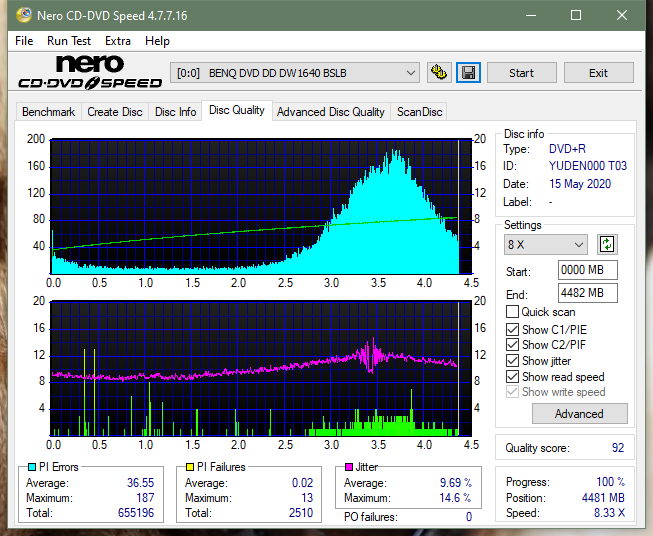Viewport: 653px width, 536px height.
Task: Enable the Quick scan checkbox
Action: pos(512,312)
